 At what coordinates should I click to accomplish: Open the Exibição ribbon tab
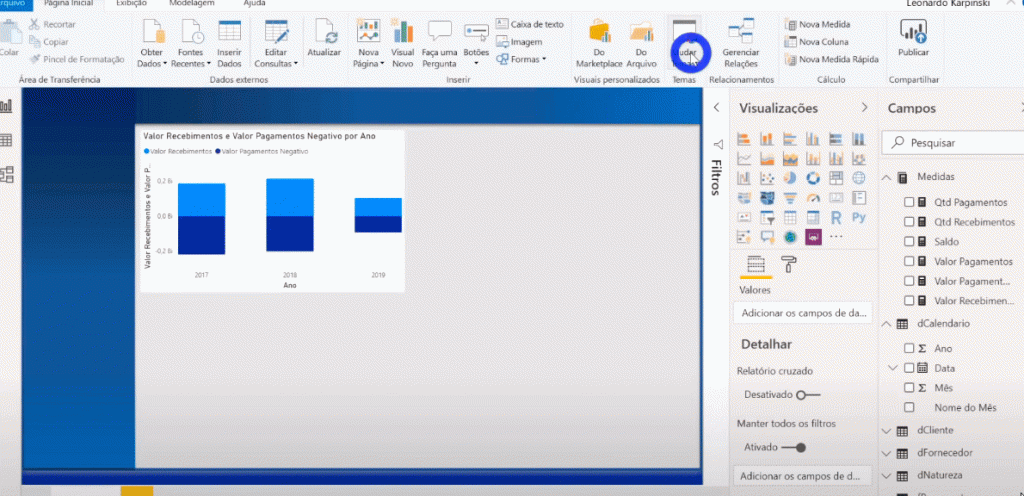[x=131, y=3]
